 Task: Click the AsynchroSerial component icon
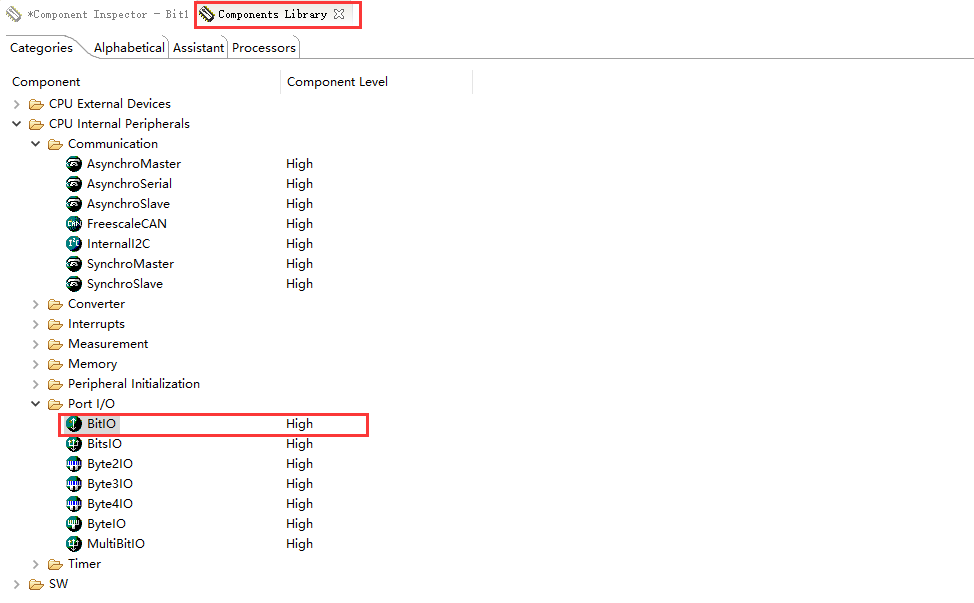click(x=74, y=184)
